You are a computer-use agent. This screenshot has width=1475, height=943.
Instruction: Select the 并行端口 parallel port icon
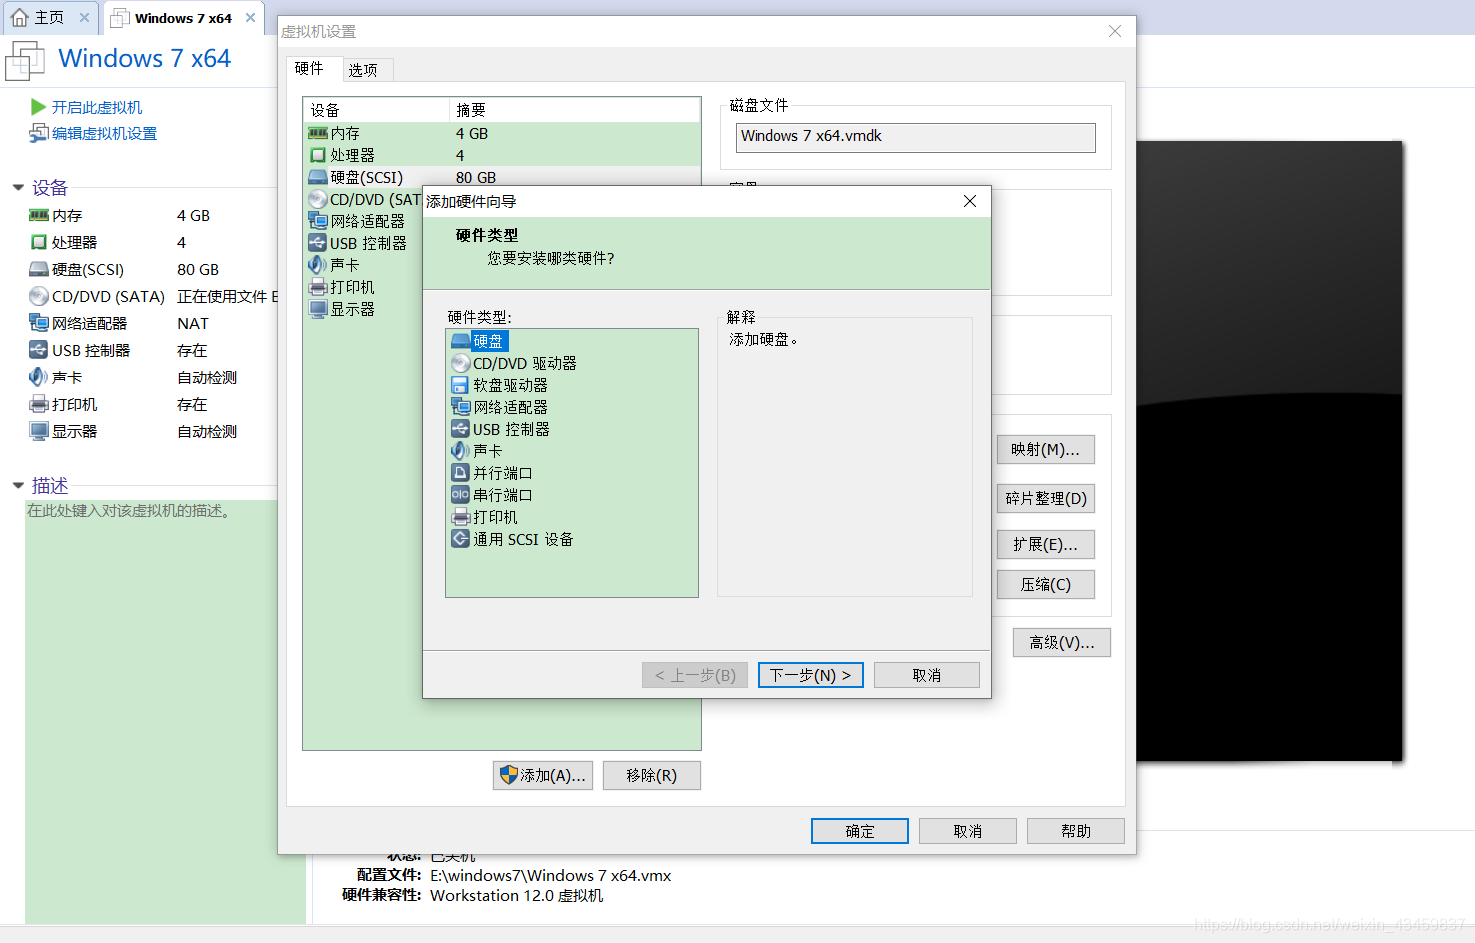460,473
